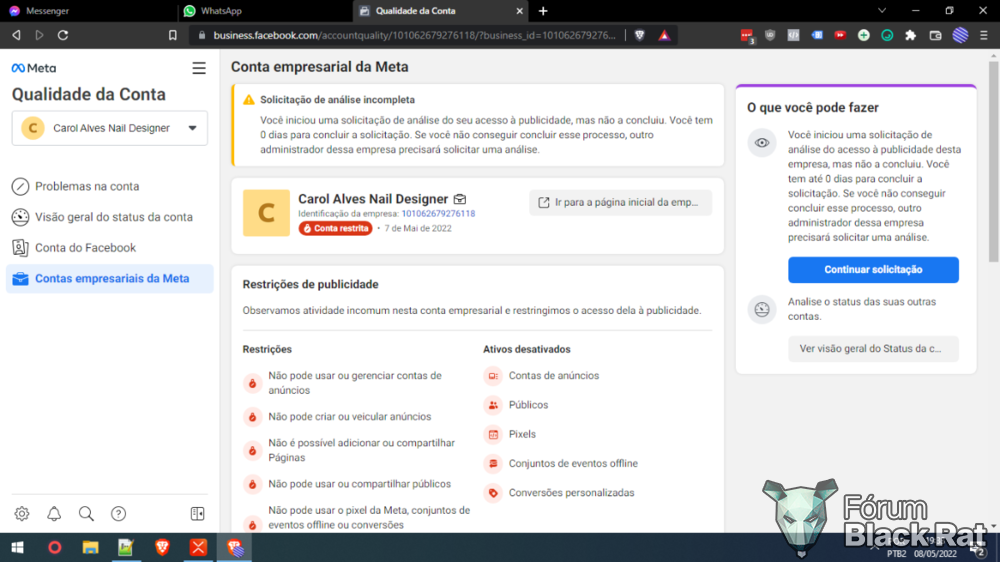Click Contas de anúncios under Ativos desativados
This screenshot has width=1000, height=562.
click(x=554, y=376)
